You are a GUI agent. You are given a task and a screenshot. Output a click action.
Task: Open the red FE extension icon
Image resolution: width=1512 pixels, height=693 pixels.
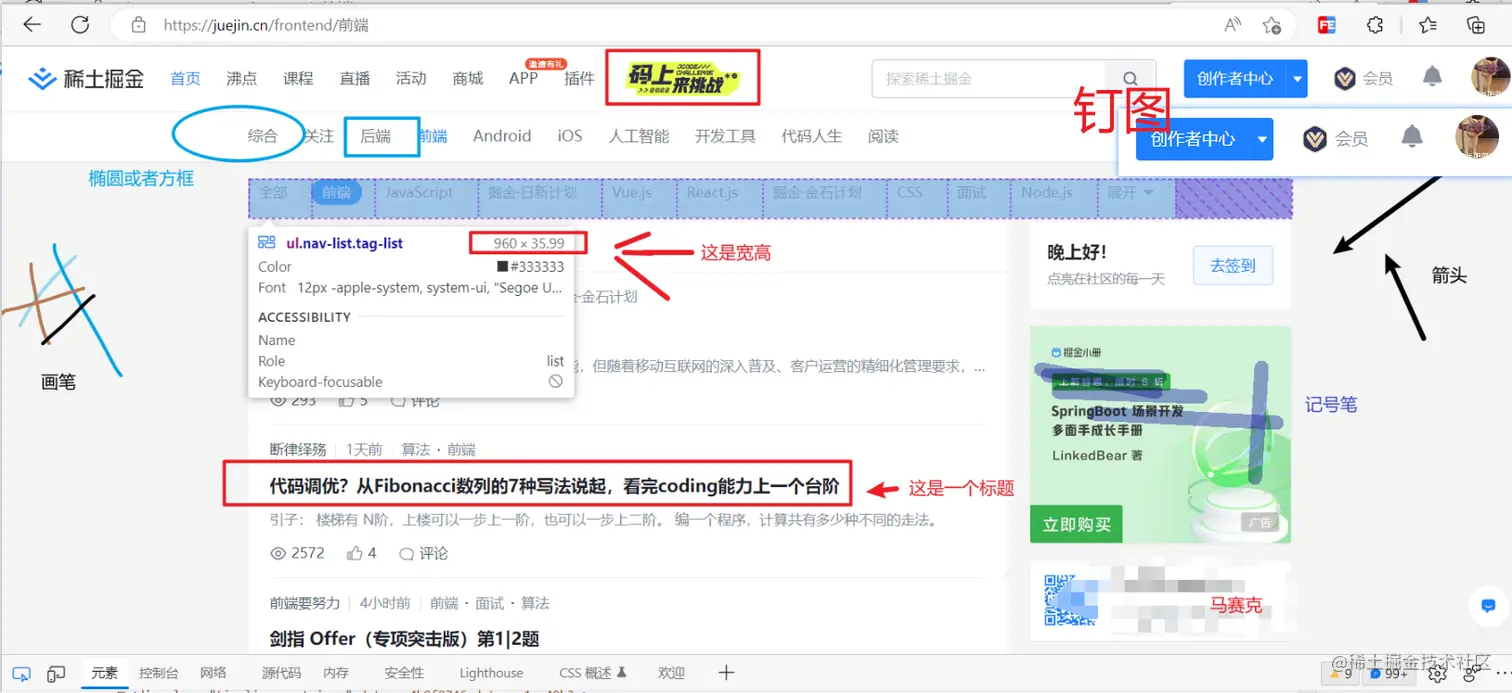pos(1327,25)
